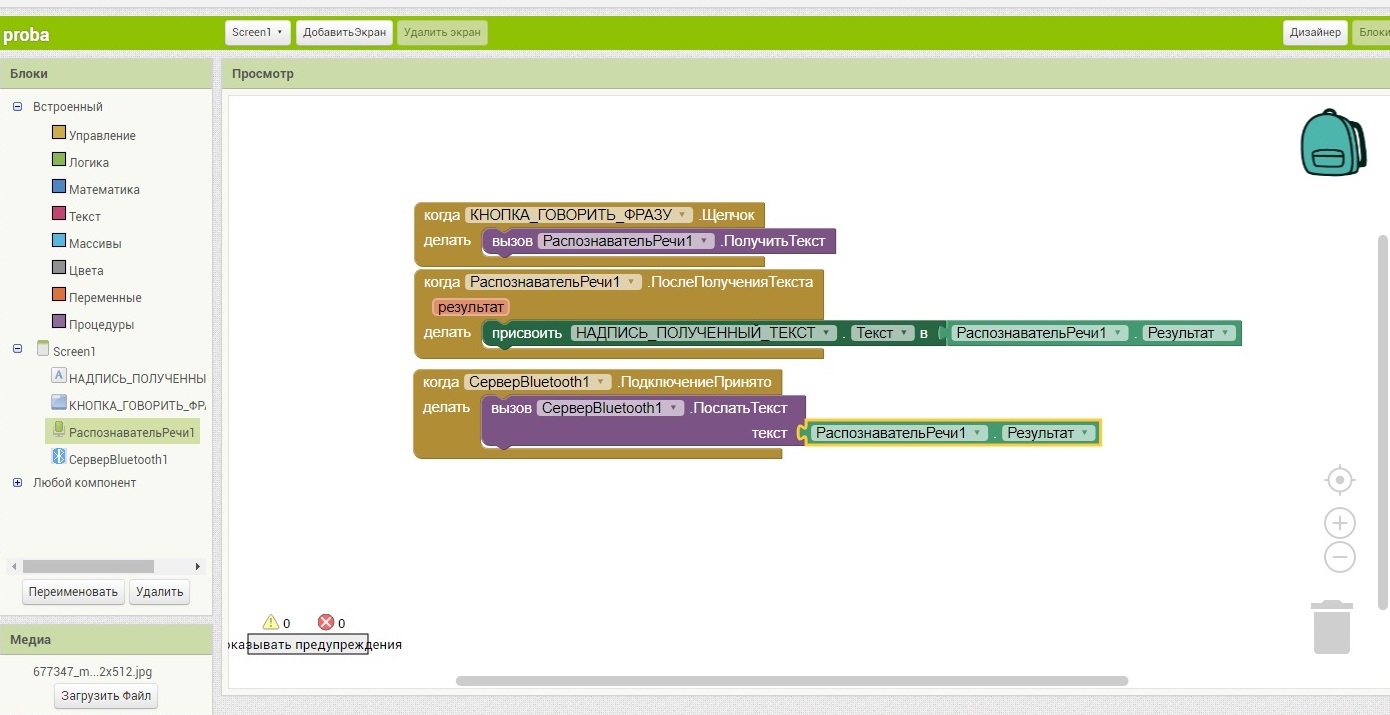Click Удалить button under block tree
1390x715 pixels.
(160, 592)
